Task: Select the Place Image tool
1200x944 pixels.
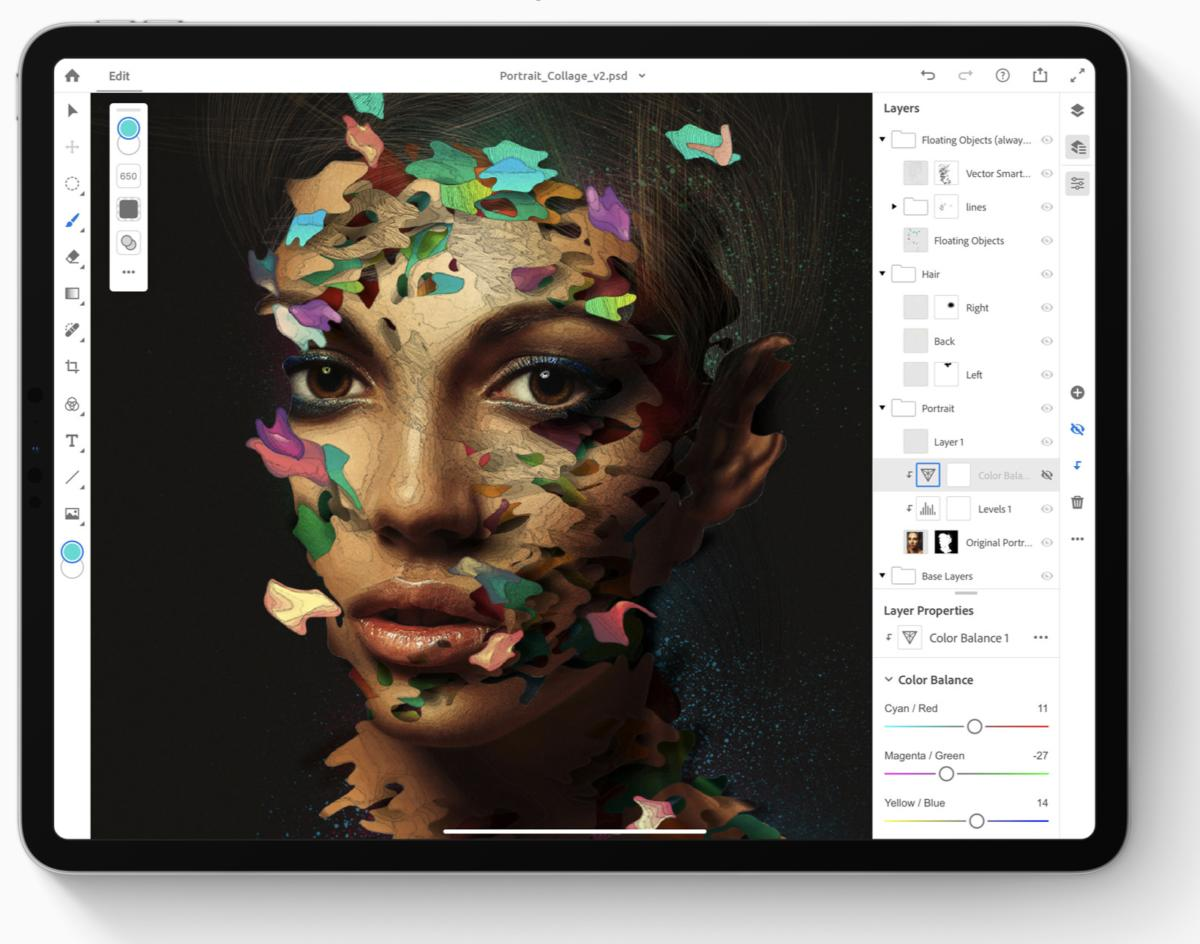Action: tap(72, 514)
